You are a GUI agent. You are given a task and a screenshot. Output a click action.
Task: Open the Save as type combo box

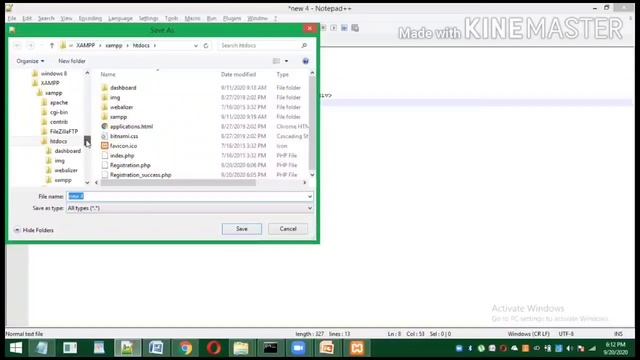tap(190, 208)
